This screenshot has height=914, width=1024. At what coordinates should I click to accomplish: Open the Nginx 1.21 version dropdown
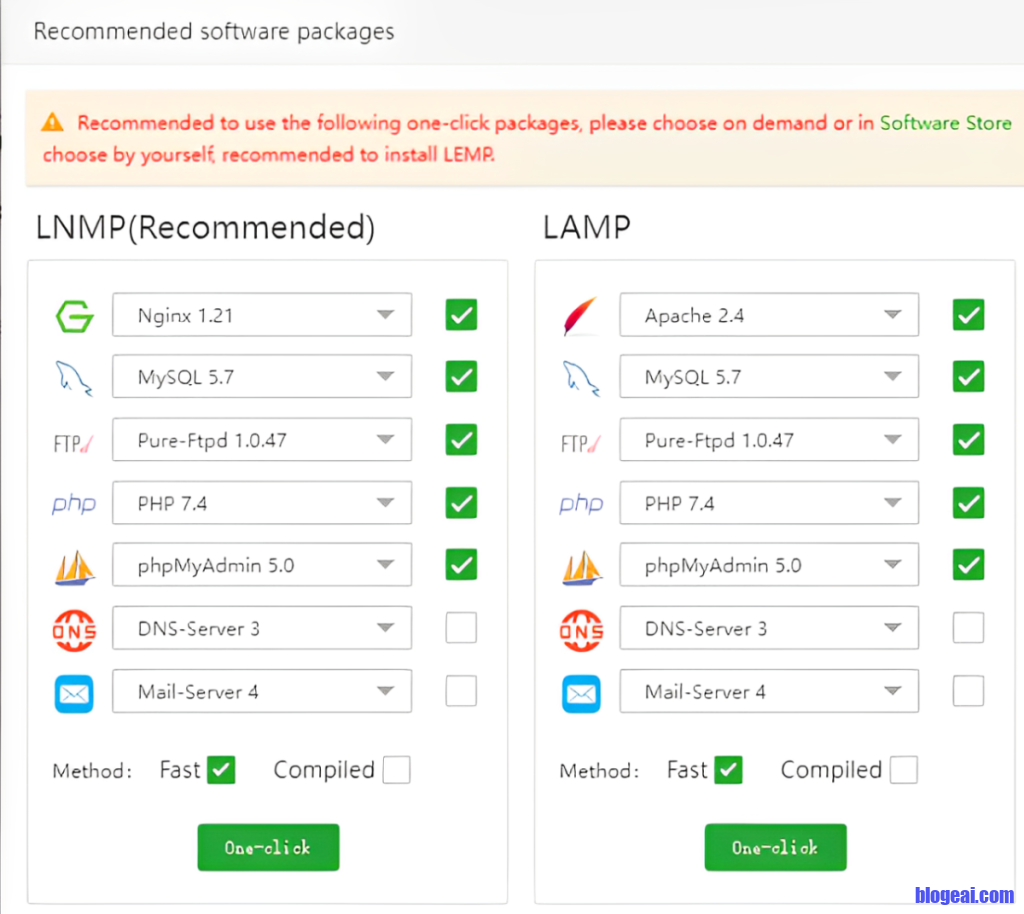tap(262, 315)
